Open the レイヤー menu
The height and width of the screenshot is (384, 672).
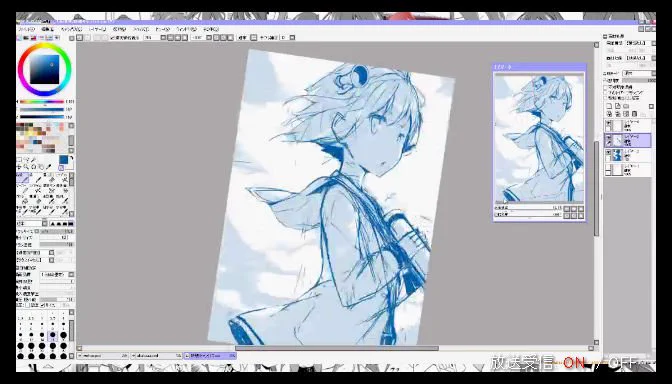point(98,29)
